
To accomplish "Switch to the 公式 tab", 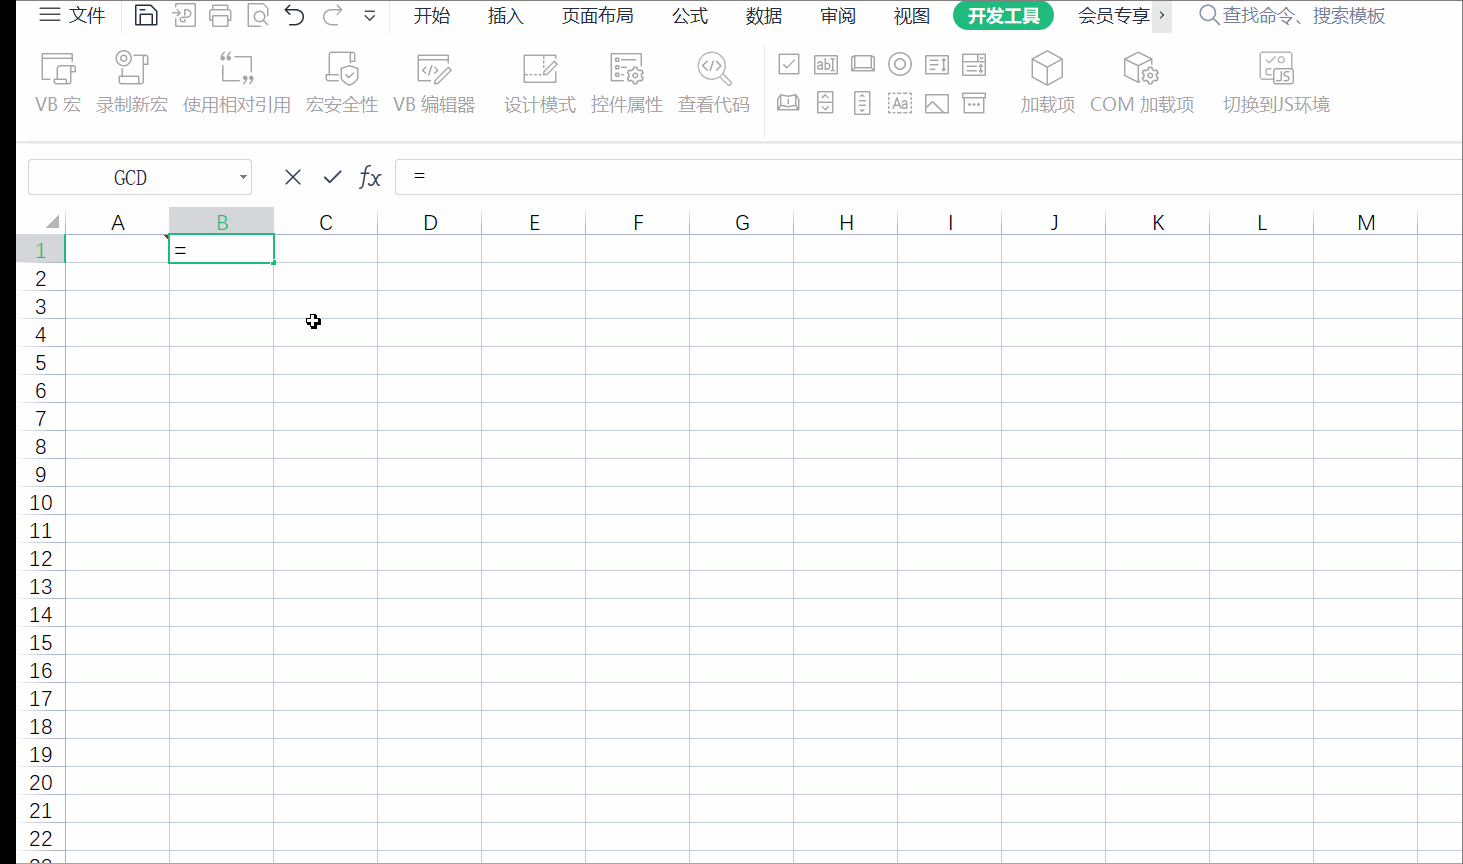I will pos(690,16).
